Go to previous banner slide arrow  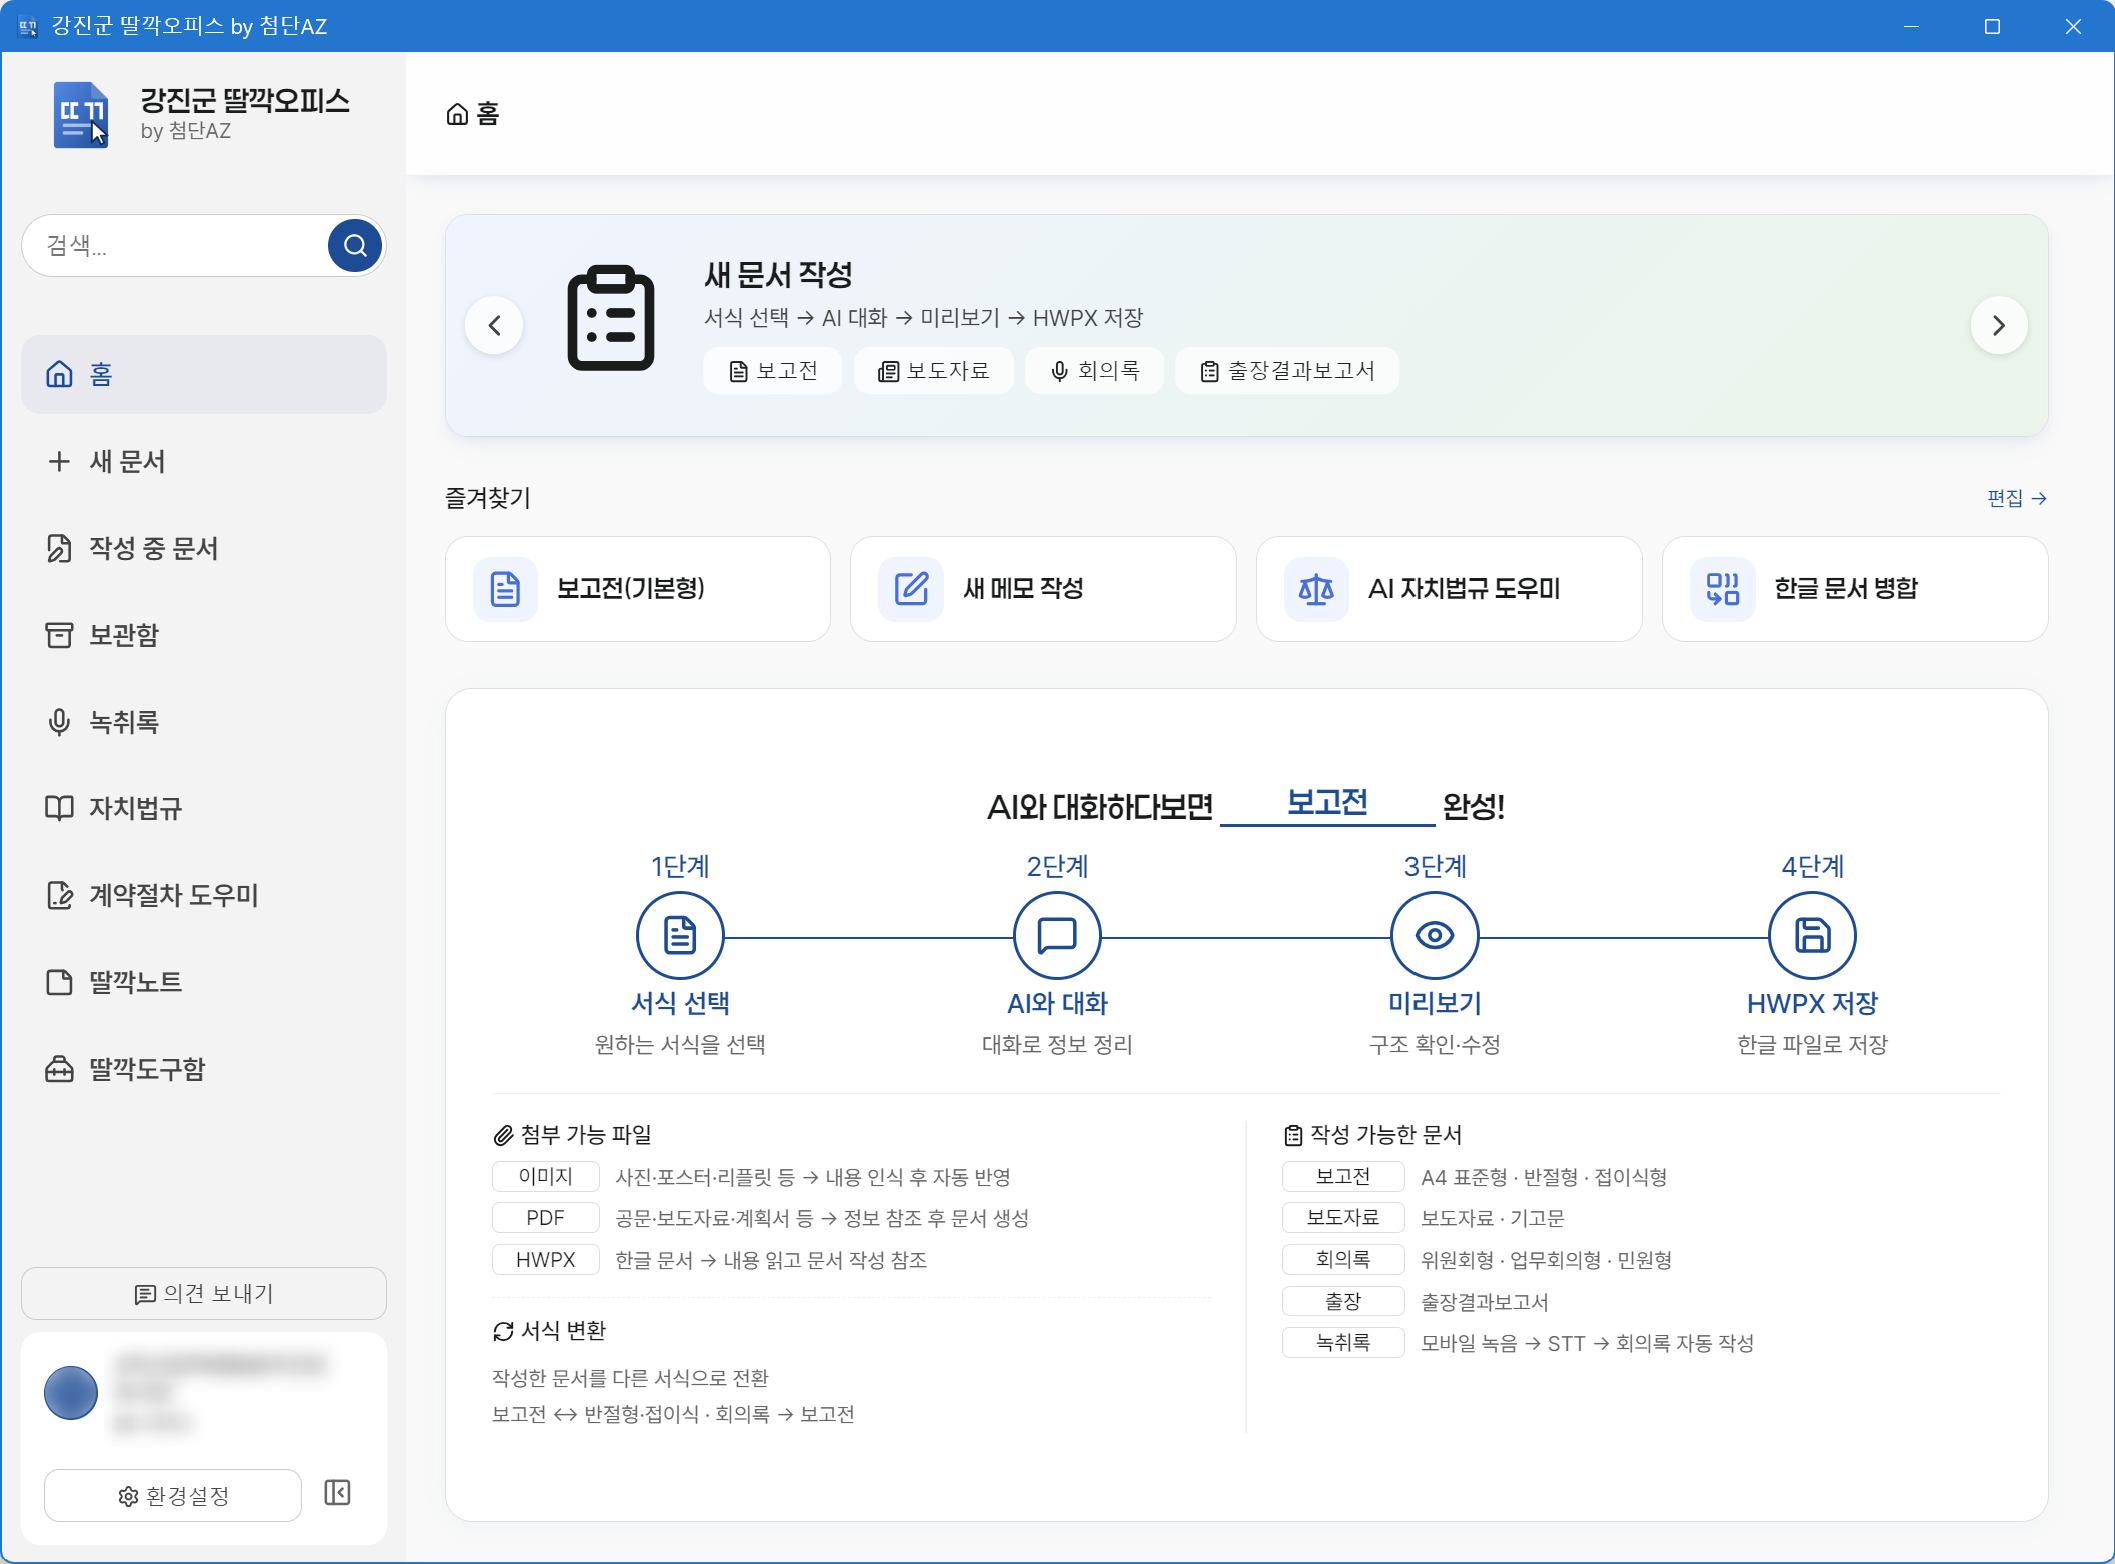coord(494,325)
